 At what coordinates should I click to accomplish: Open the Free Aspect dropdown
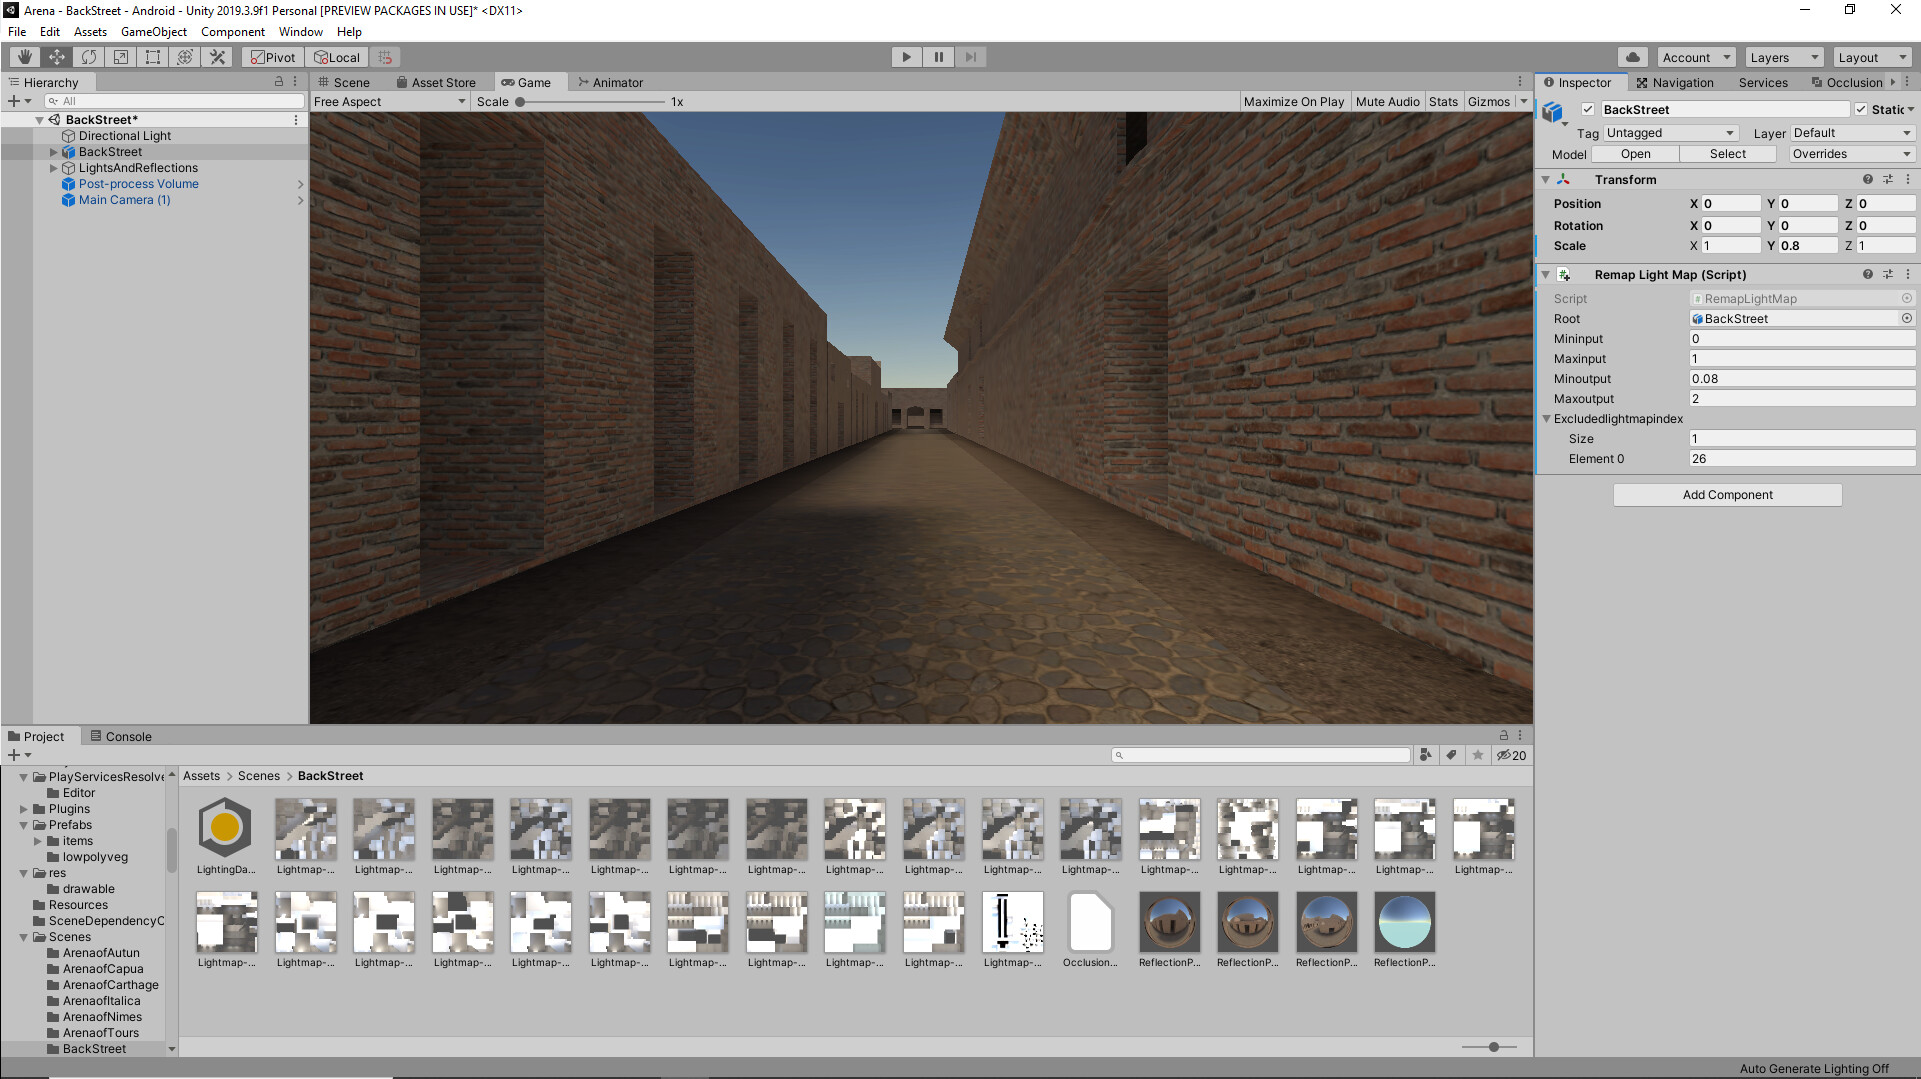coord(388,101)
